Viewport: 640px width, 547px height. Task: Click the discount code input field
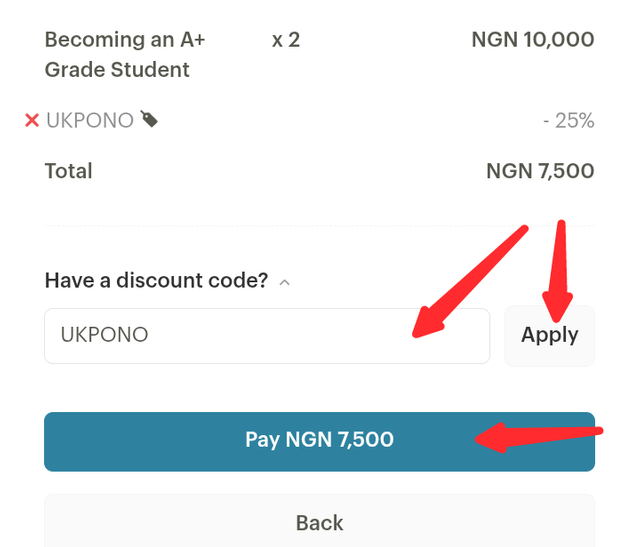point(267,336)
